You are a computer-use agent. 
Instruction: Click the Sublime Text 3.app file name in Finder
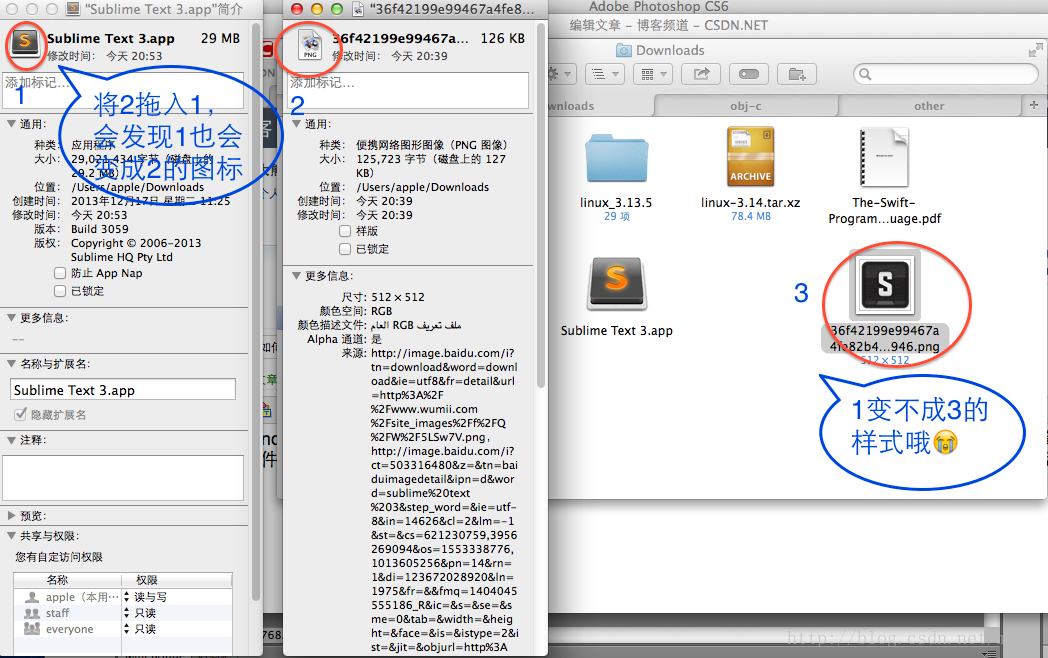click(x=616, y=330)
